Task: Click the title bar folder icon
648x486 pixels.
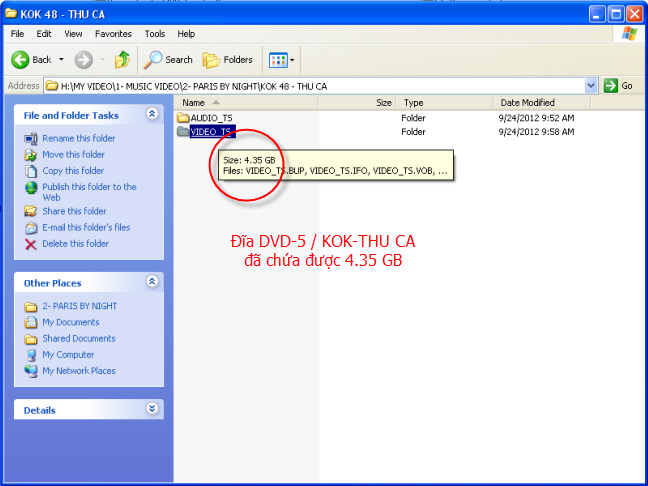Action: [11, 14]
